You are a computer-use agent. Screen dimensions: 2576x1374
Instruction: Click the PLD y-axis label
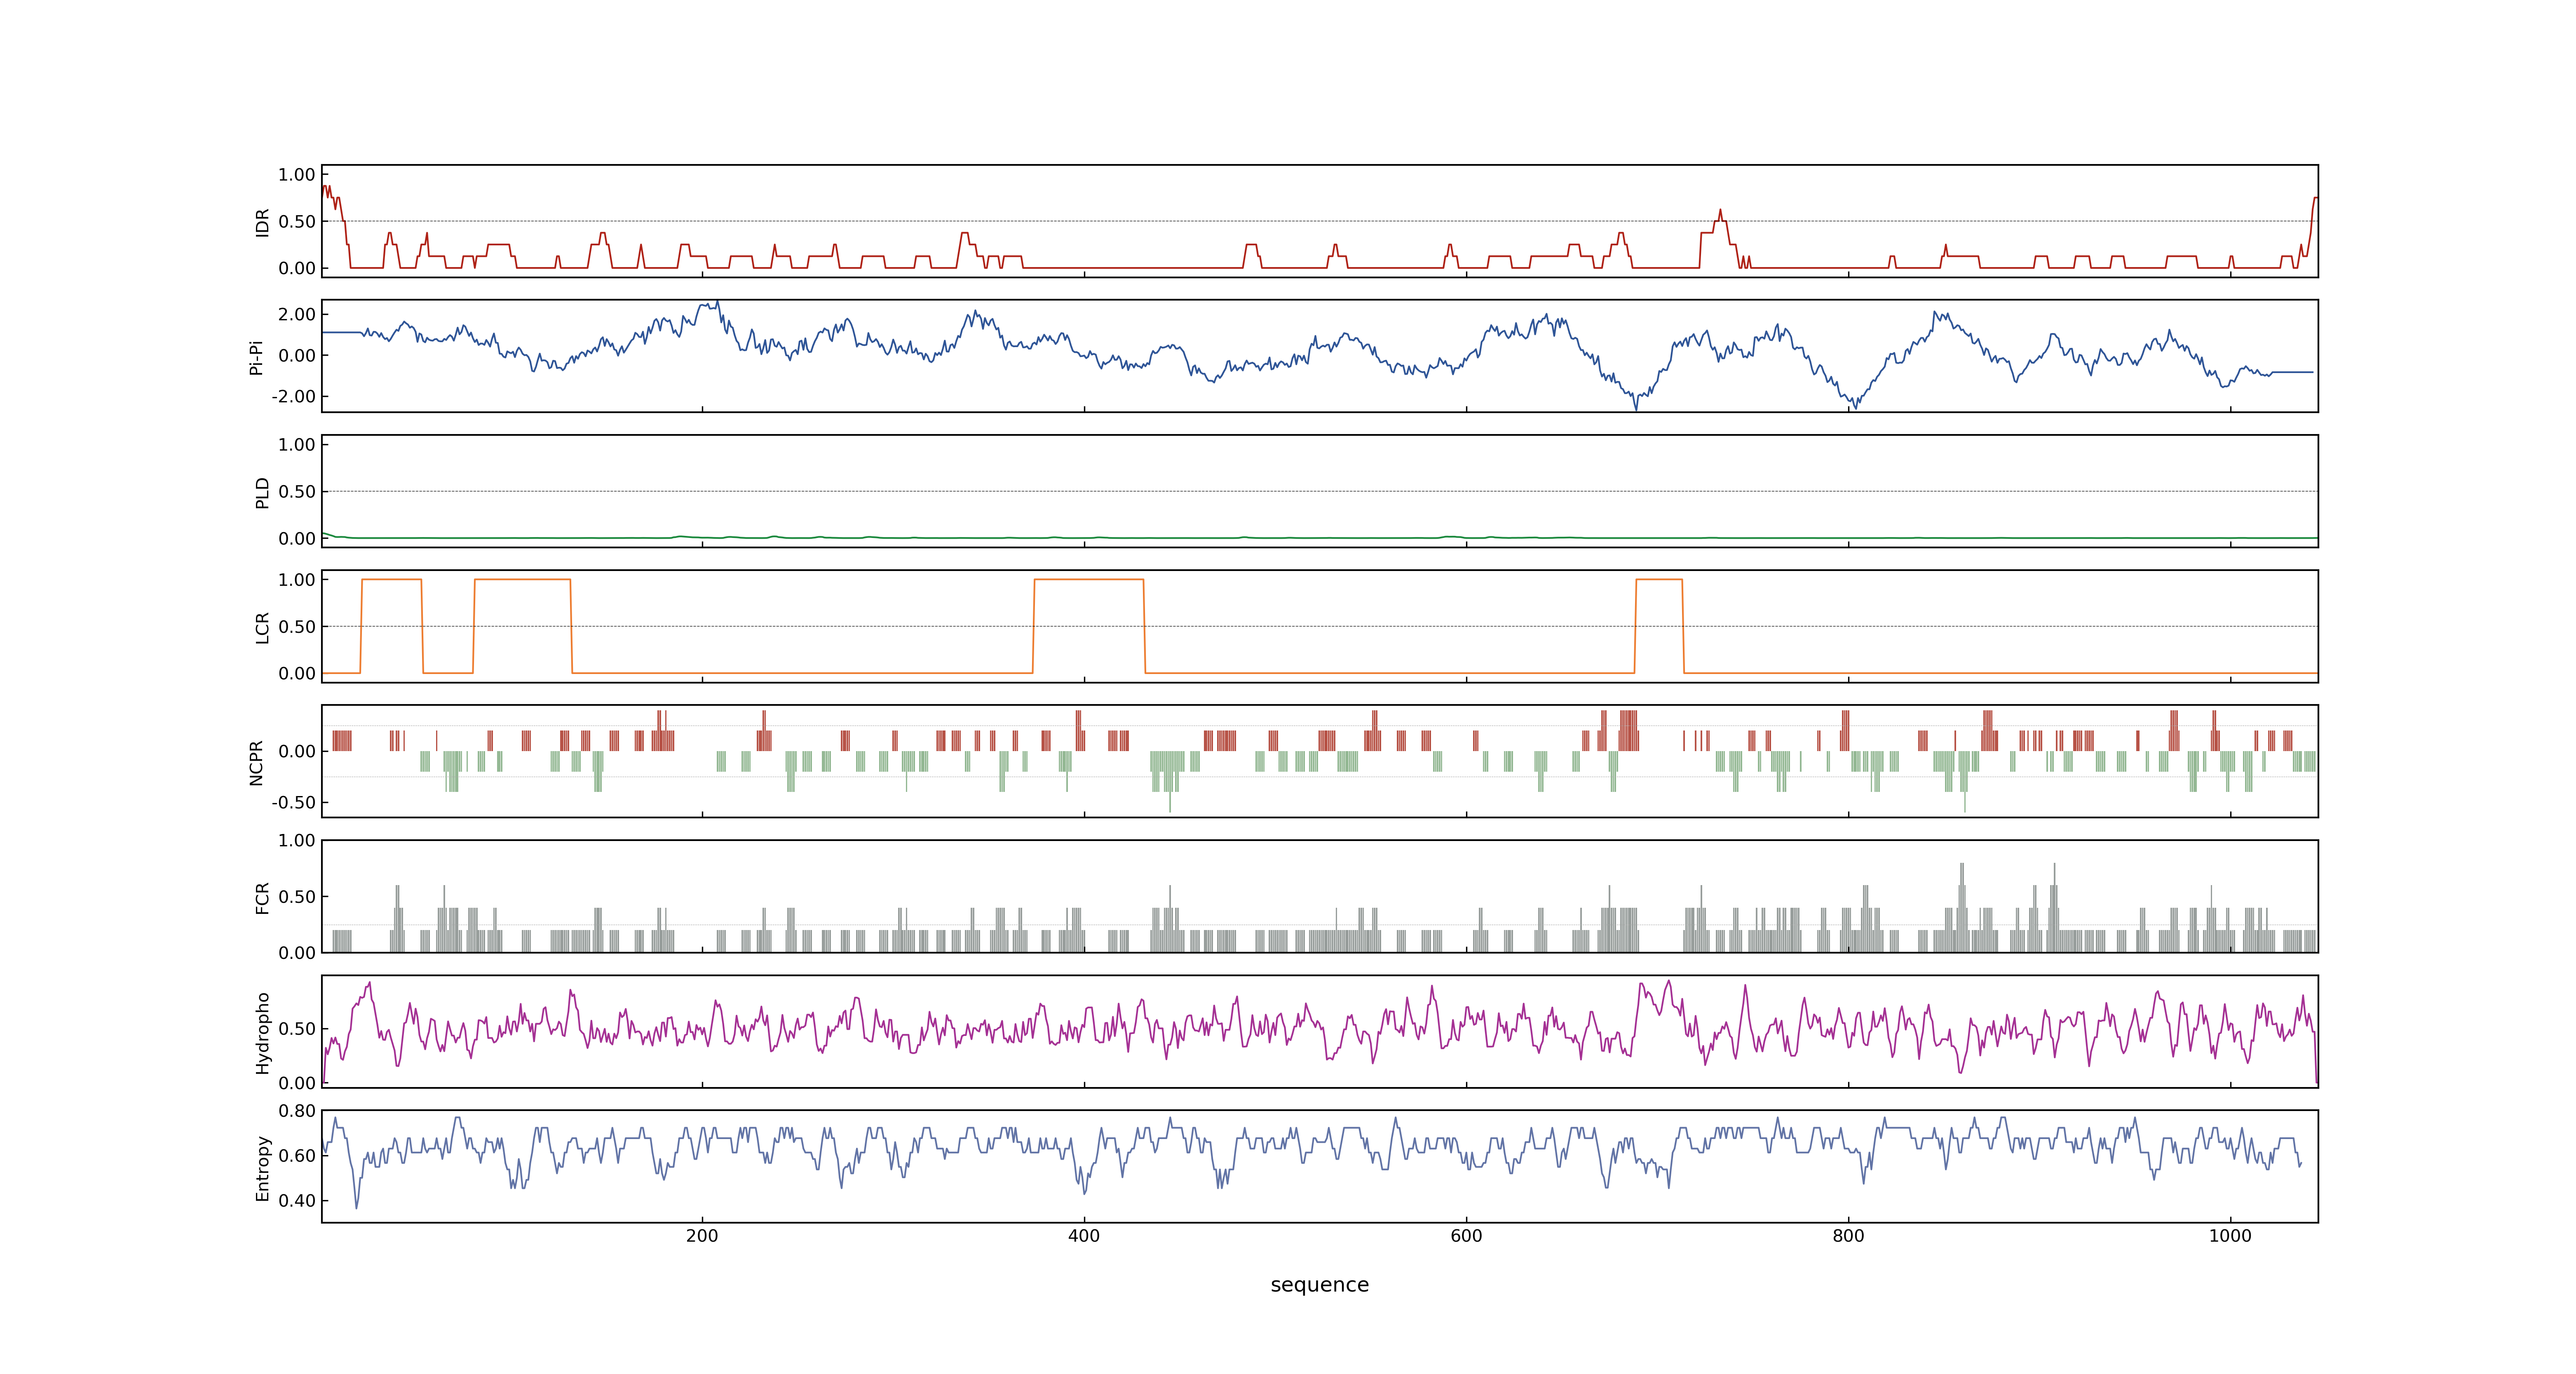pos(262,492)
